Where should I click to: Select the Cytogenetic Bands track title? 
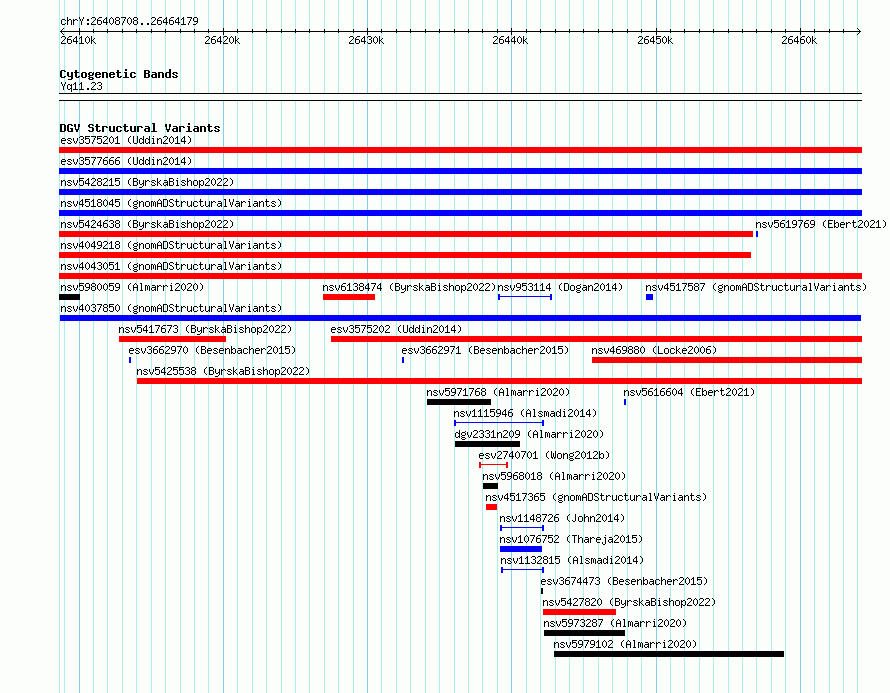click(x=119, y=74)
